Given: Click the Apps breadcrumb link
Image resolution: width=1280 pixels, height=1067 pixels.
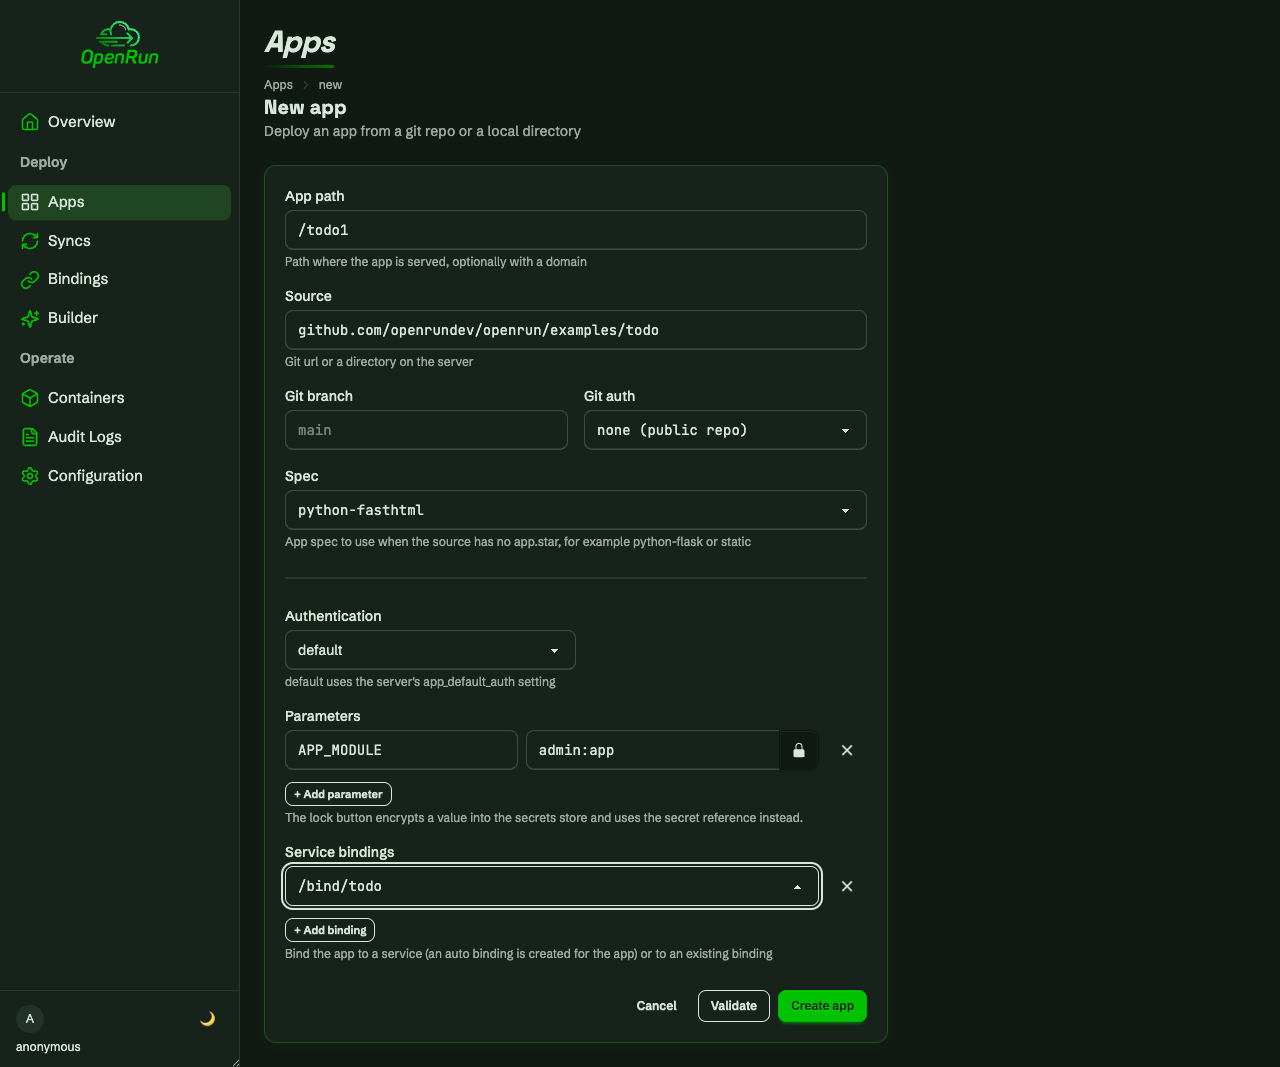Looking at the screenshot, I should point(278,85).
